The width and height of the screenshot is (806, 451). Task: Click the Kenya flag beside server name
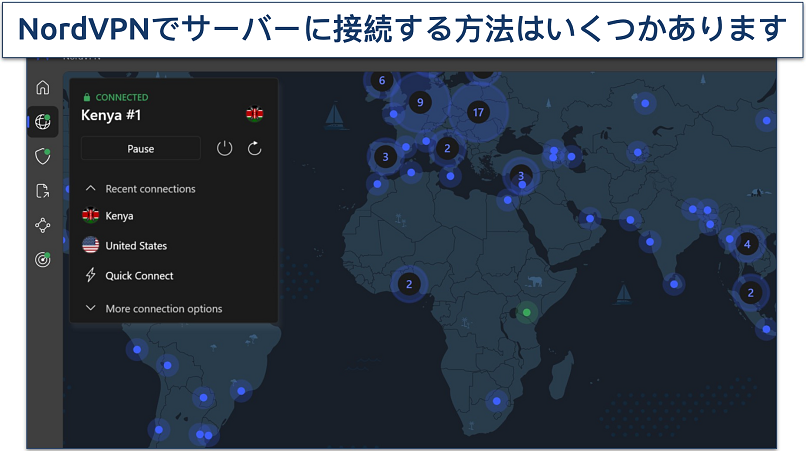coord(254,114)
